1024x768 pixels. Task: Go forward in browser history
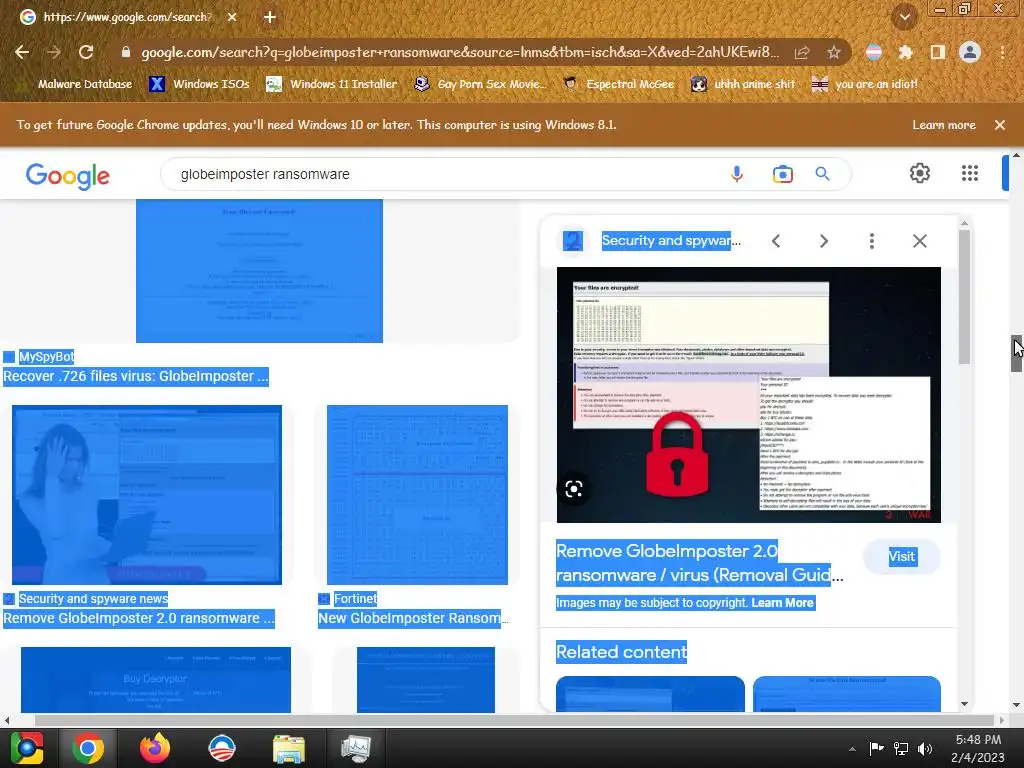point(54,52)
